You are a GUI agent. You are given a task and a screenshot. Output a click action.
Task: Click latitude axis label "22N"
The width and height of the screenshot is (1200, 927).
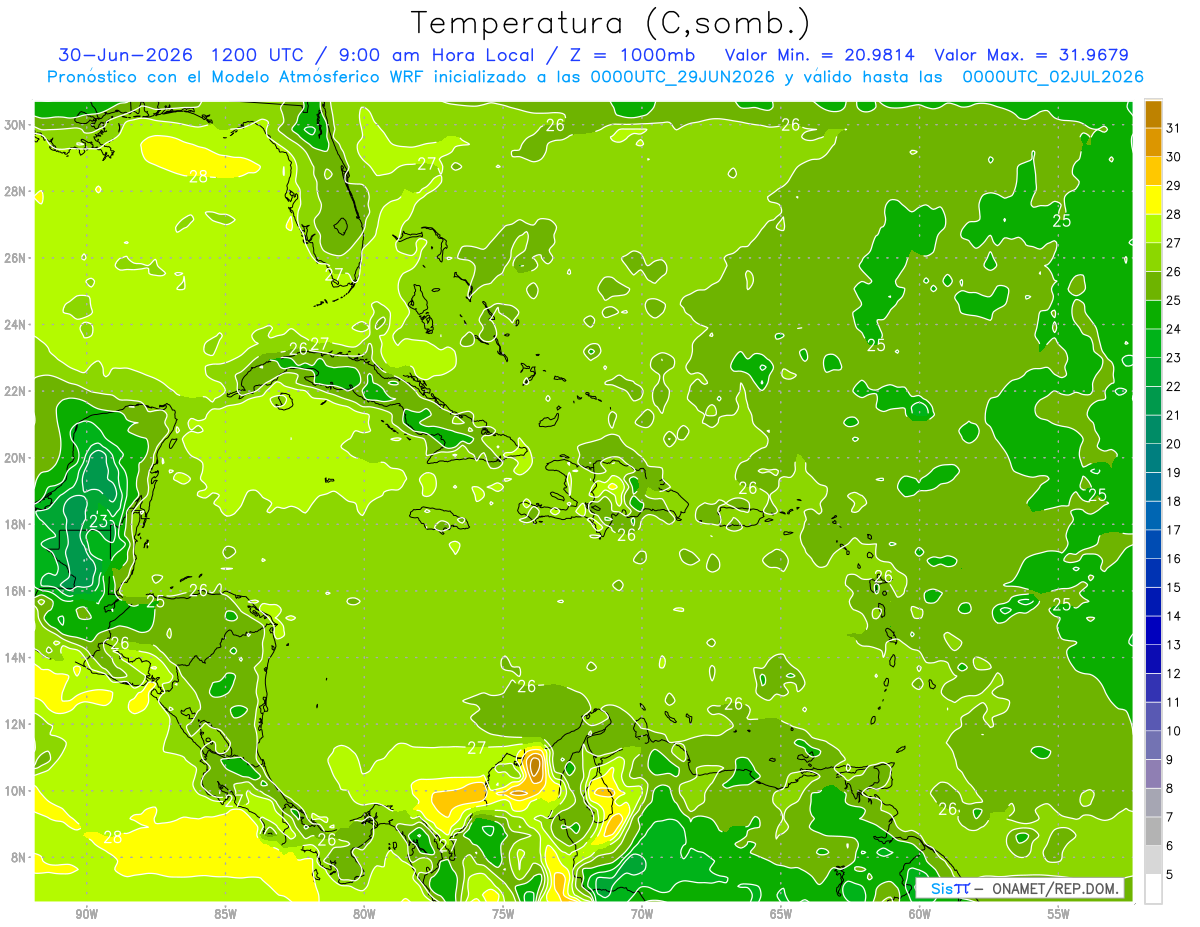pyautogui.click(x=16, y=390)
